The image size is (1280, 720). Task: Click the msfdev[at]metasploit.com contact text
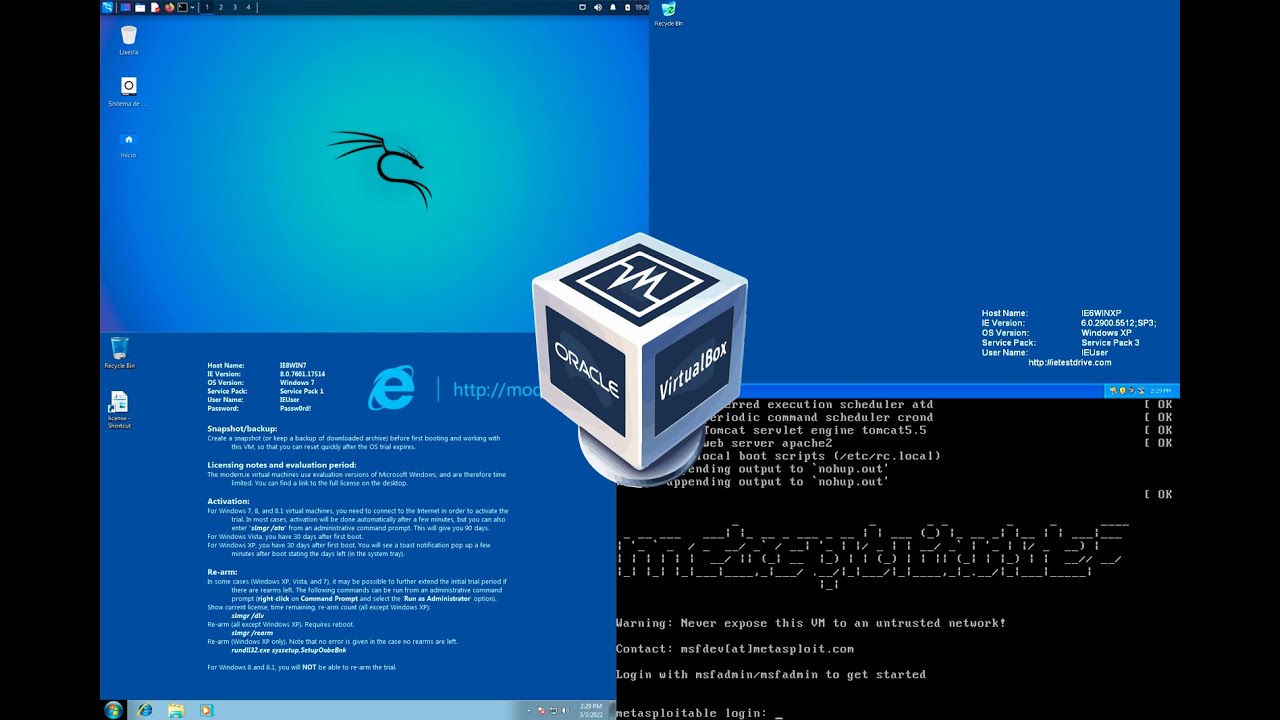click(766, 649)
